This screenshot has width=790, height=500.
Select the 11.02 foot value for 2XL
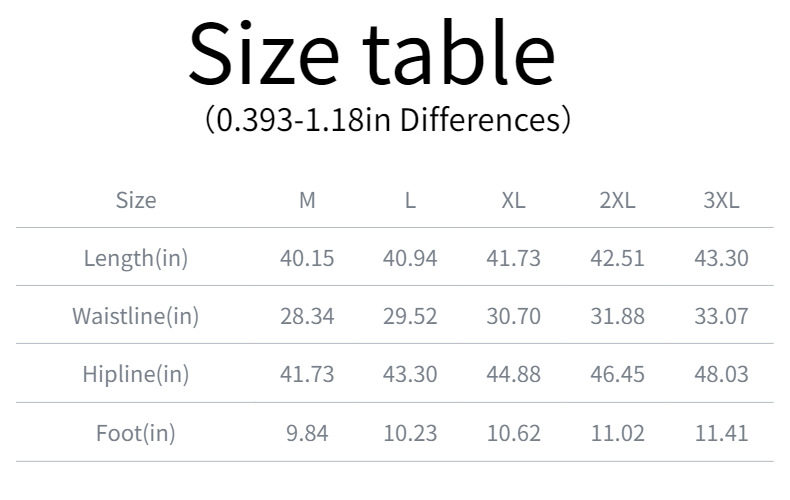617,433
